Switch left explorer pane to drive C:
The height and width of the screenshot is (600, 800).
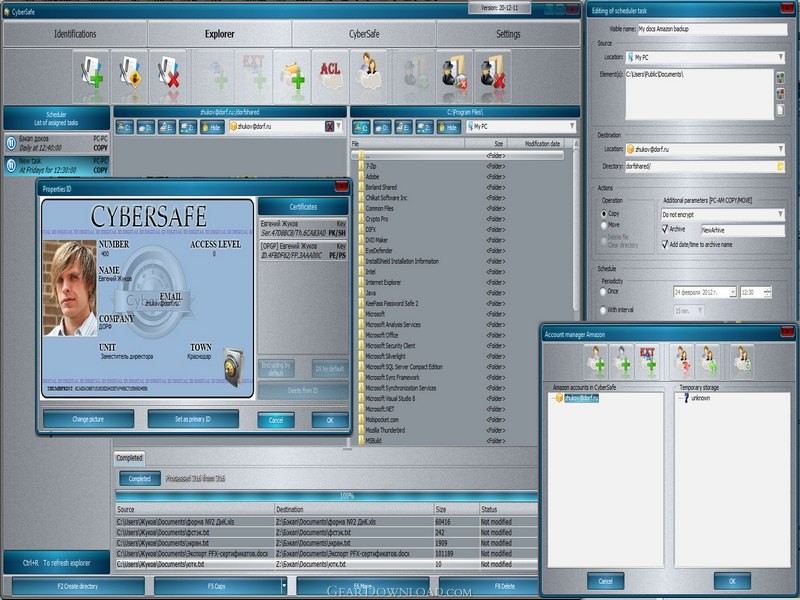125,127
